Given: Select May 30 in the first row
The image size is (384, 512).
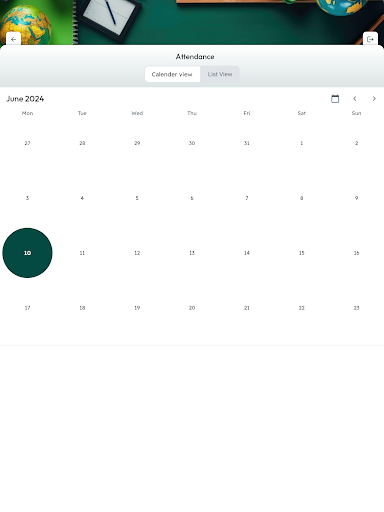Looking at the screenshot, I should (192, 143).
